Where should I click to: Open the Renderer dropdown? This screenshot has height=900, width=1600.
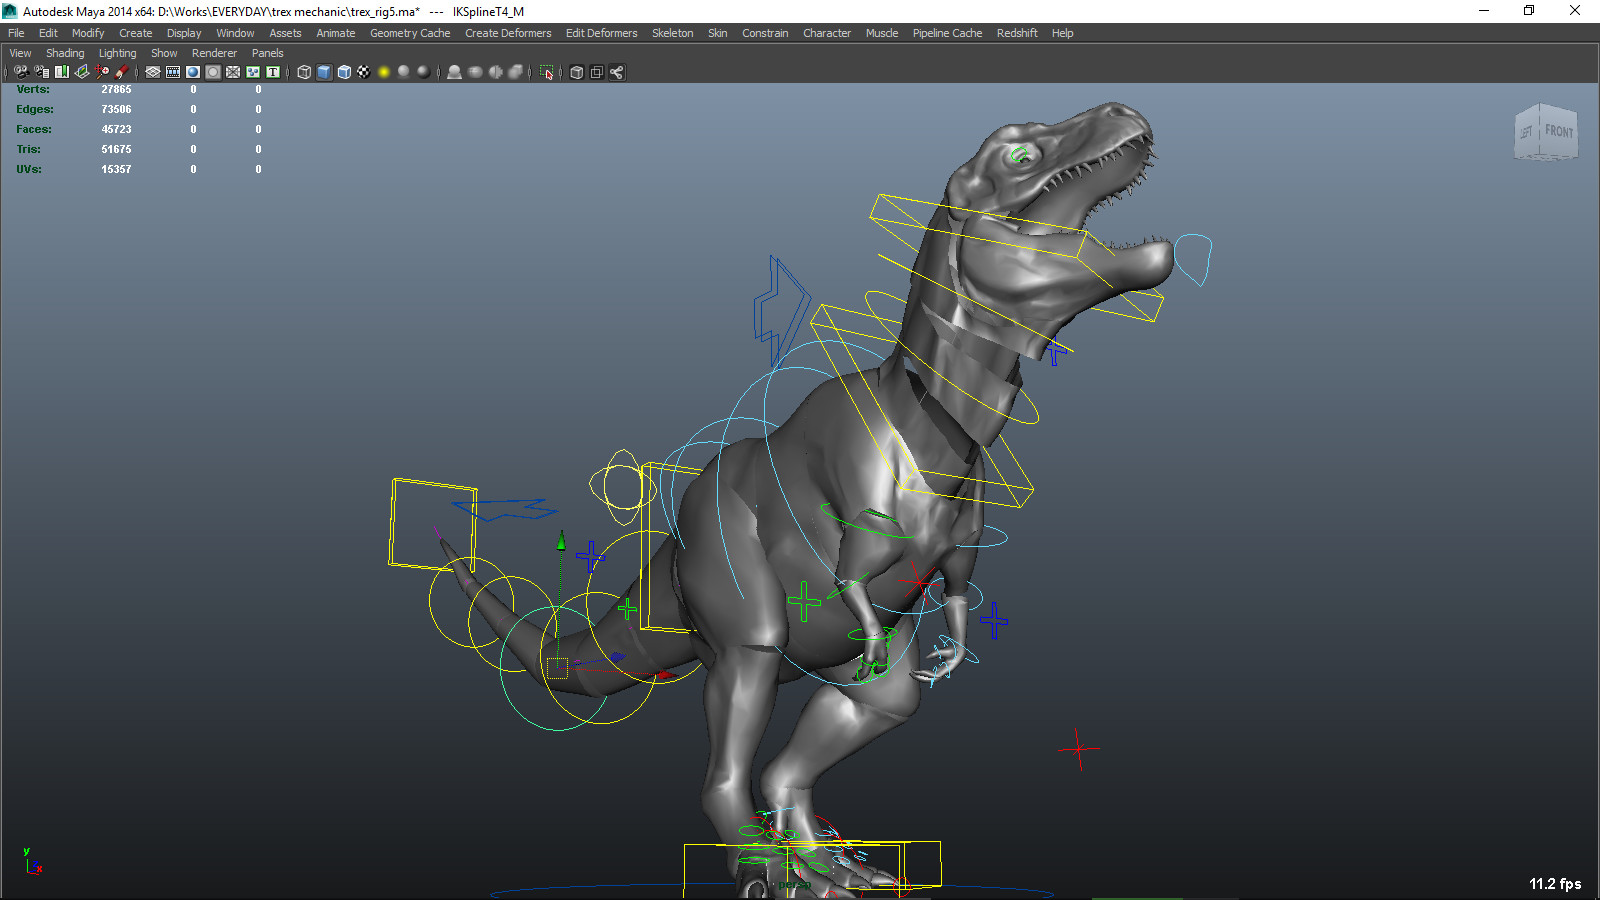[214, 52]
